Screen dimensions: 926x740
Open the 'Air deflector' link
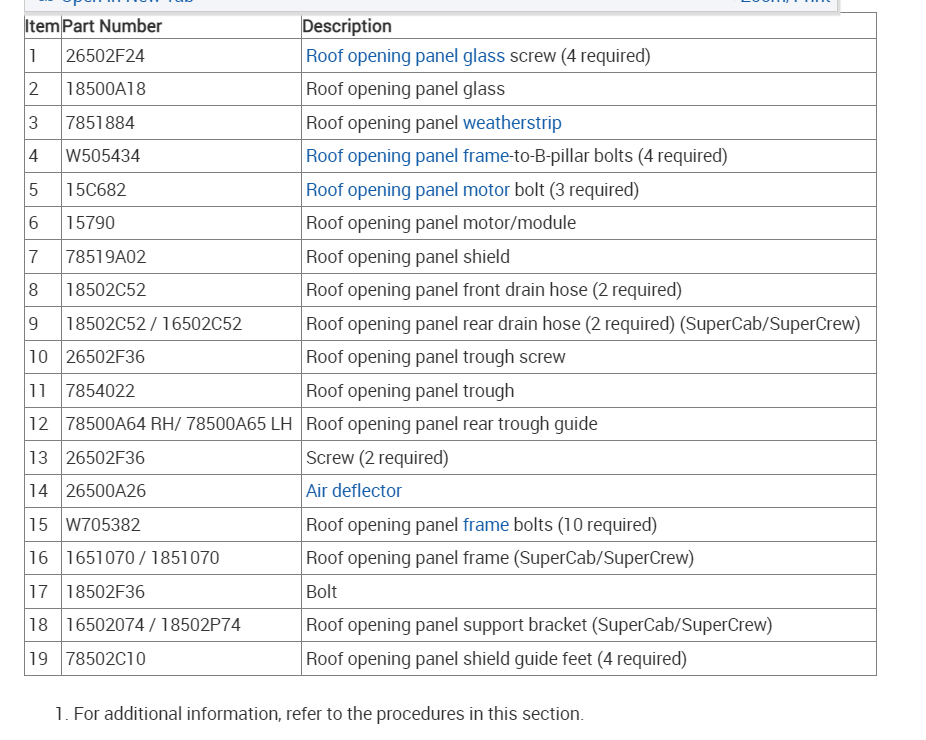(354, 491)
